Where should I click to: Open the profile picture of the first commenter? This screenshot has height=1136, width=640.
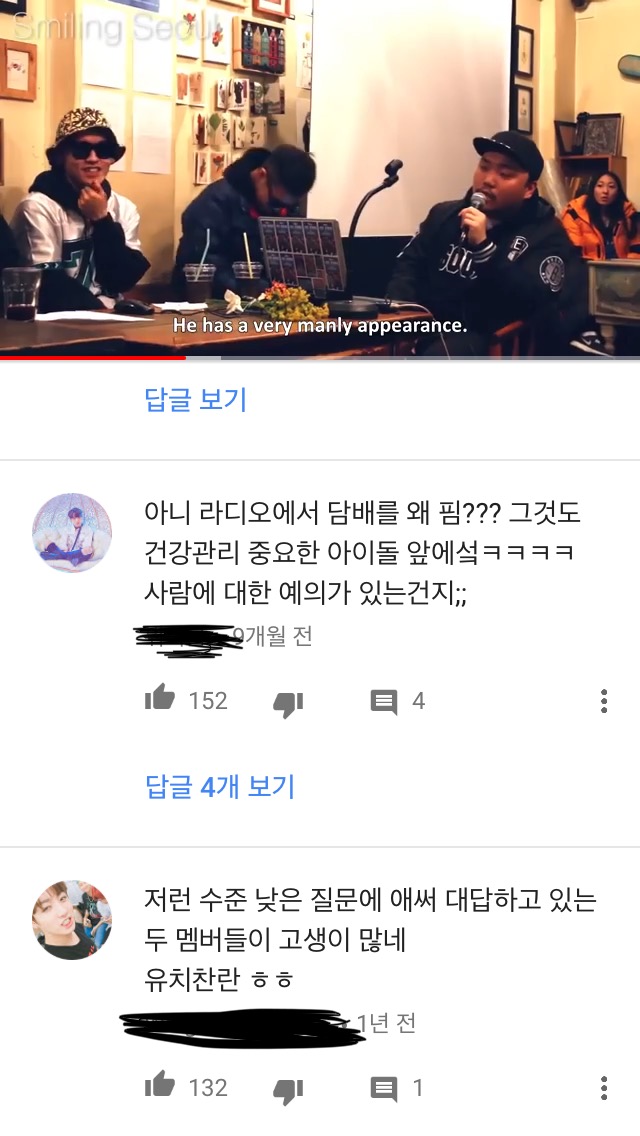[x=72, y=532]
